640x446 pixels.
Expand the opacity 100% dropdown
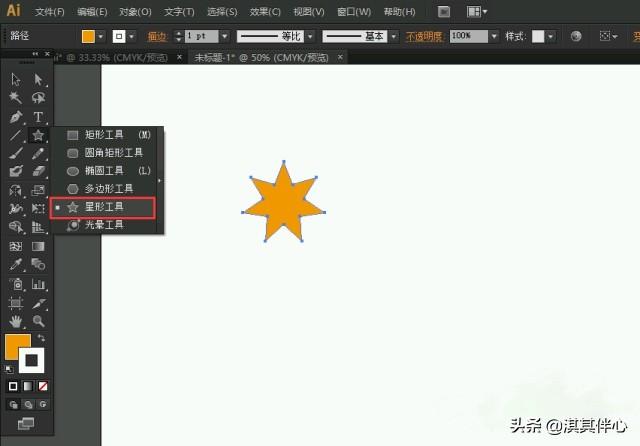(494, 35)
